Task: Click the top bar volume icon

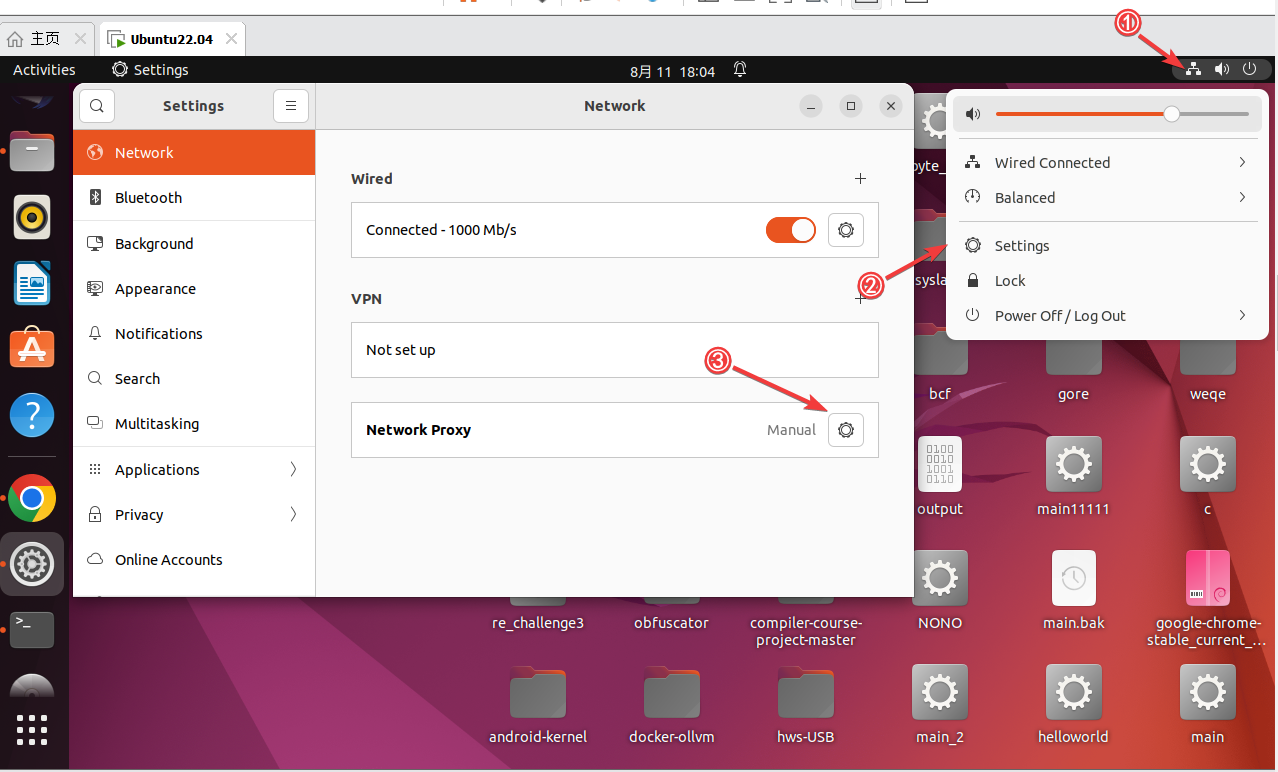Action: pyautogui.click(x=1222, y=69)
